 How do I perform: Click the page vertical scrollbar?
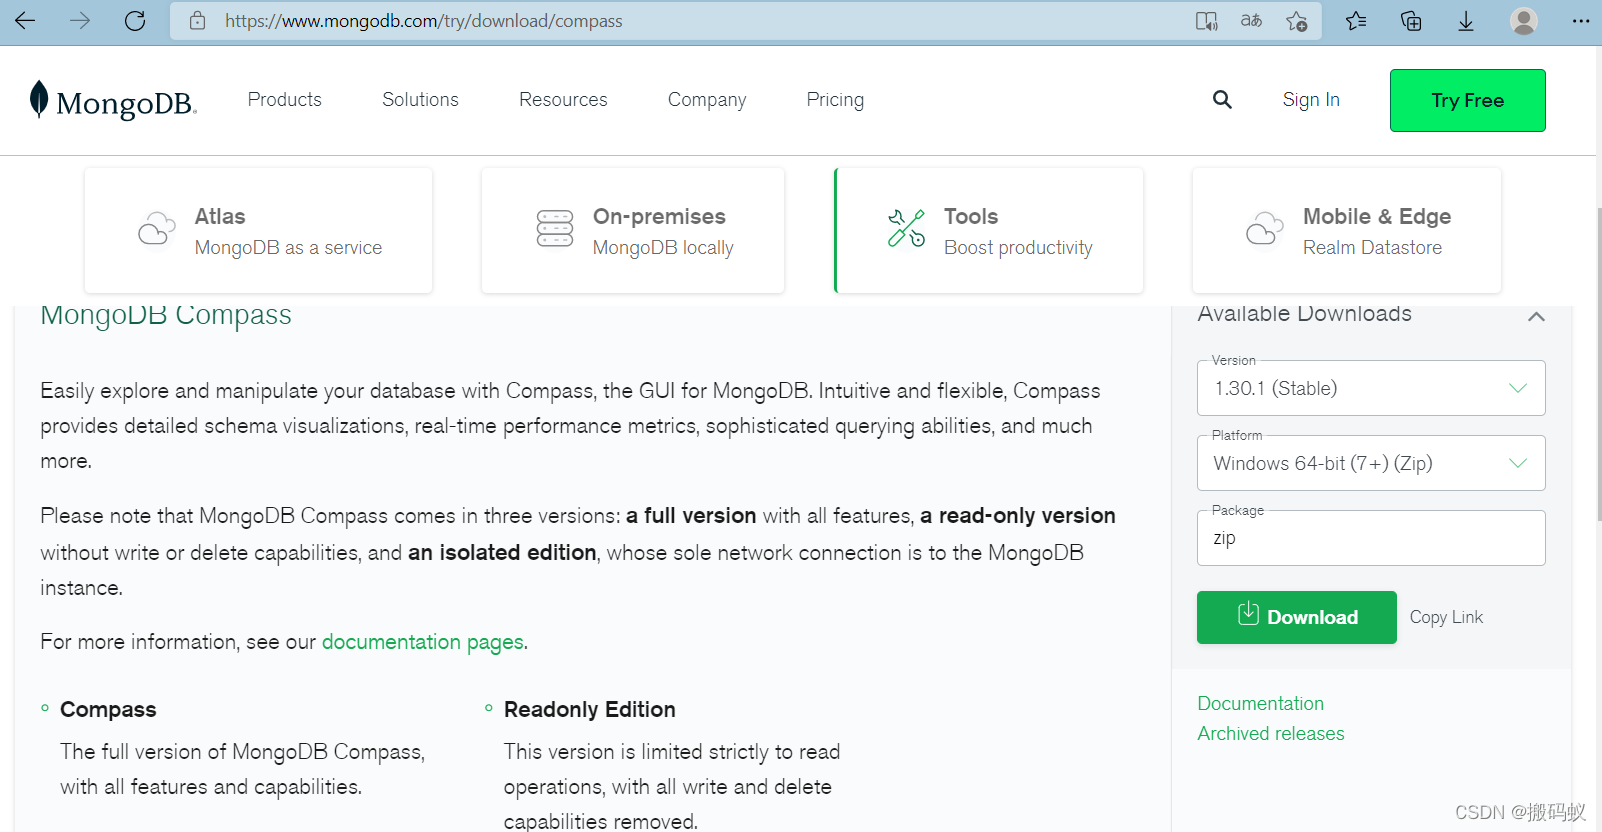(1597, 365)
